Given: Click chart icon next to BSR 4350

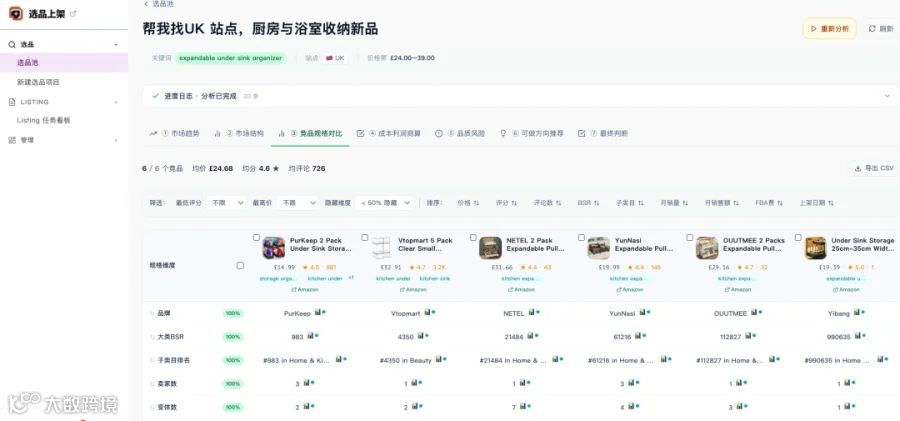Looking at the screenshot, I should click(421, 335).
